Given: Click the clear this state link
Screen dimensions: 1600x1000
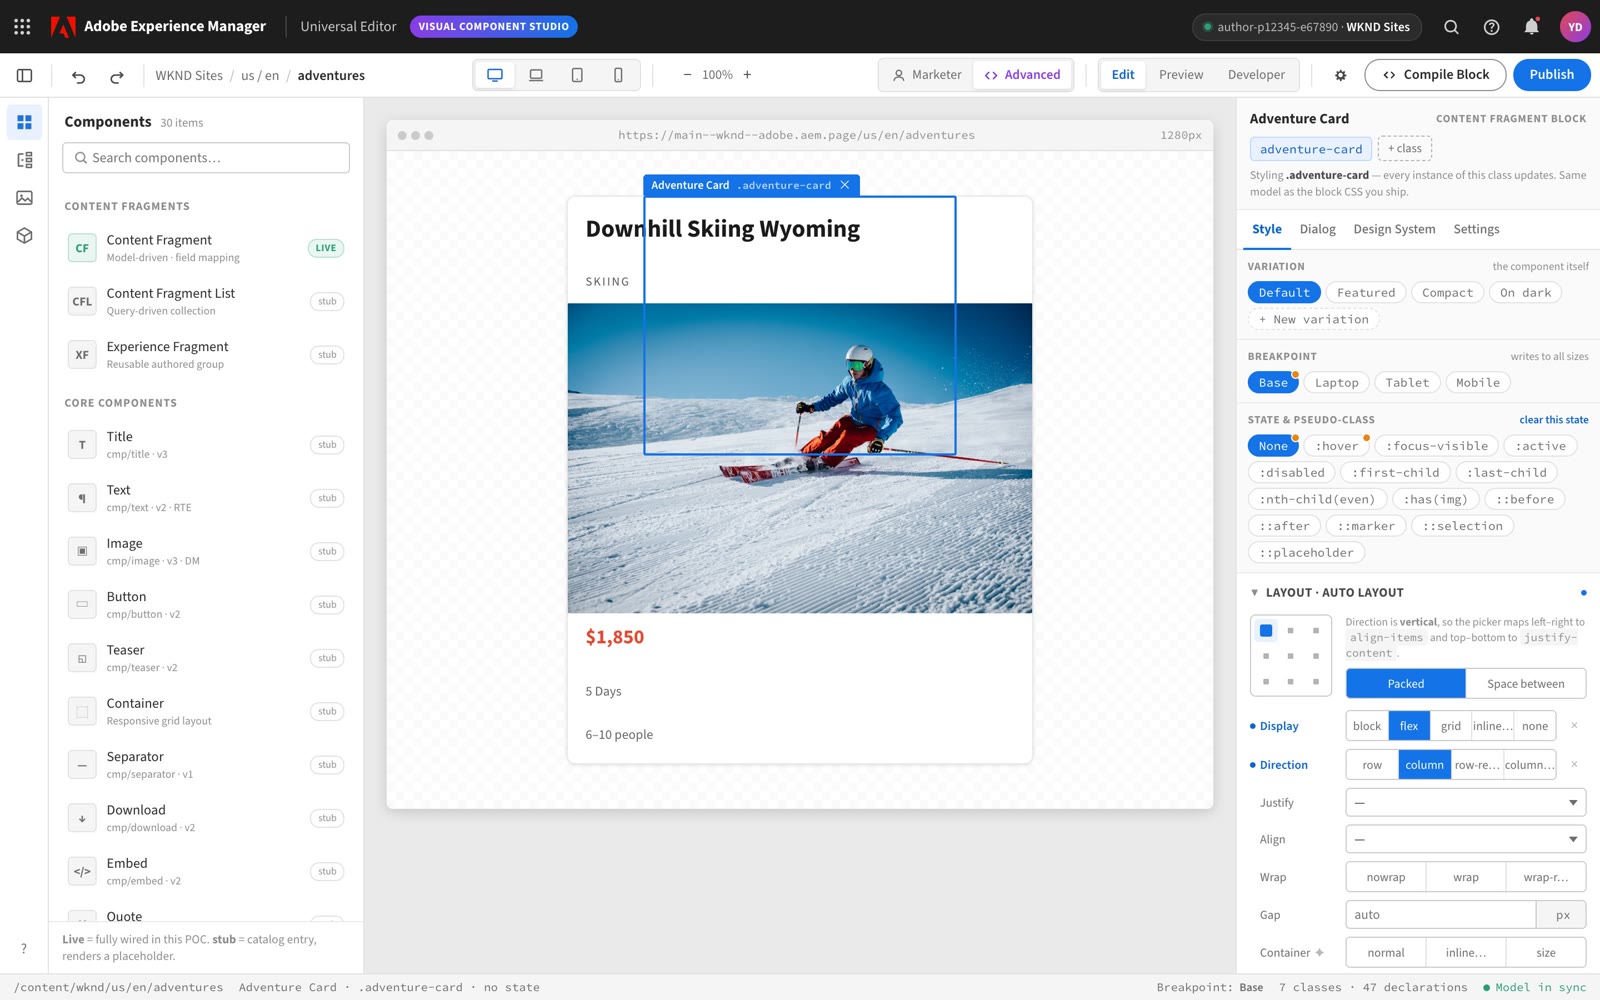Looking at the screenshot, I should (x=1553, y=420).
